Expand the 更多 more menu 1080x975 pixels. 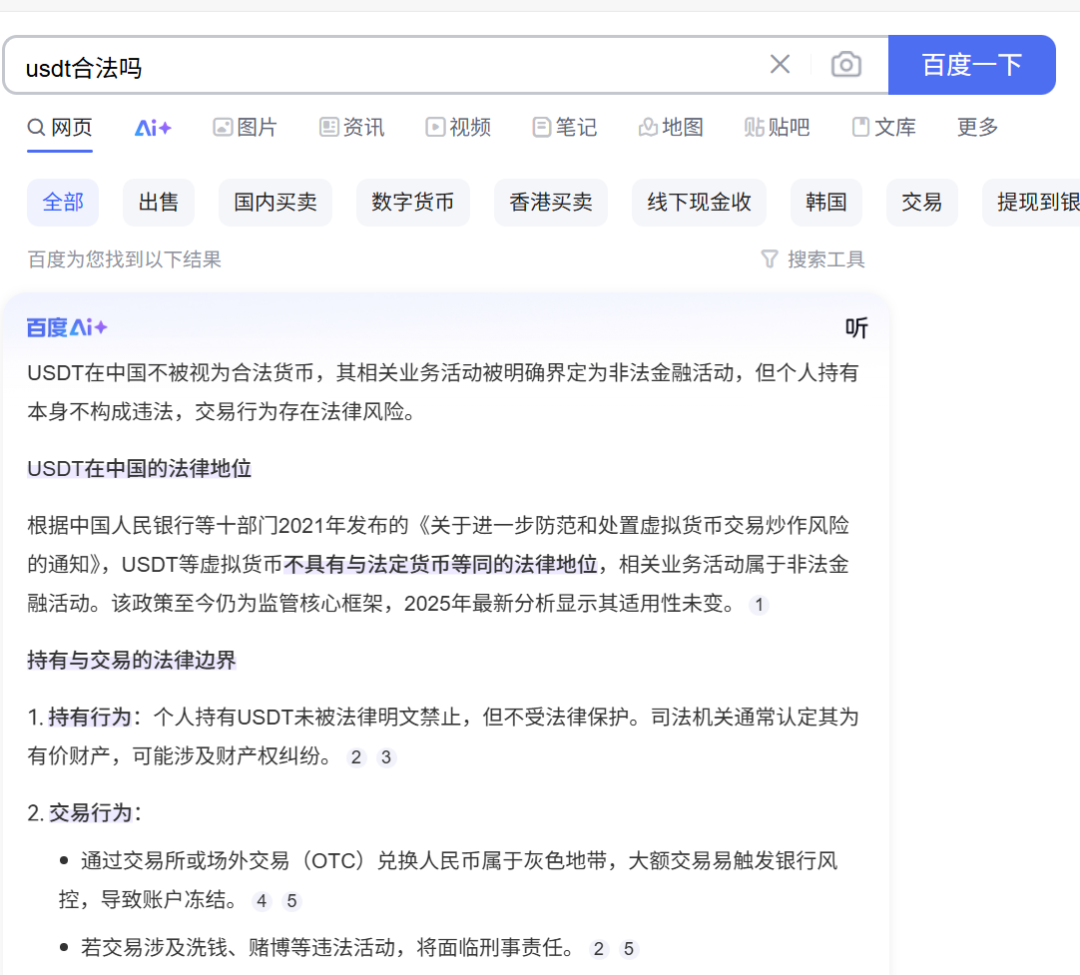click(977, 128)
